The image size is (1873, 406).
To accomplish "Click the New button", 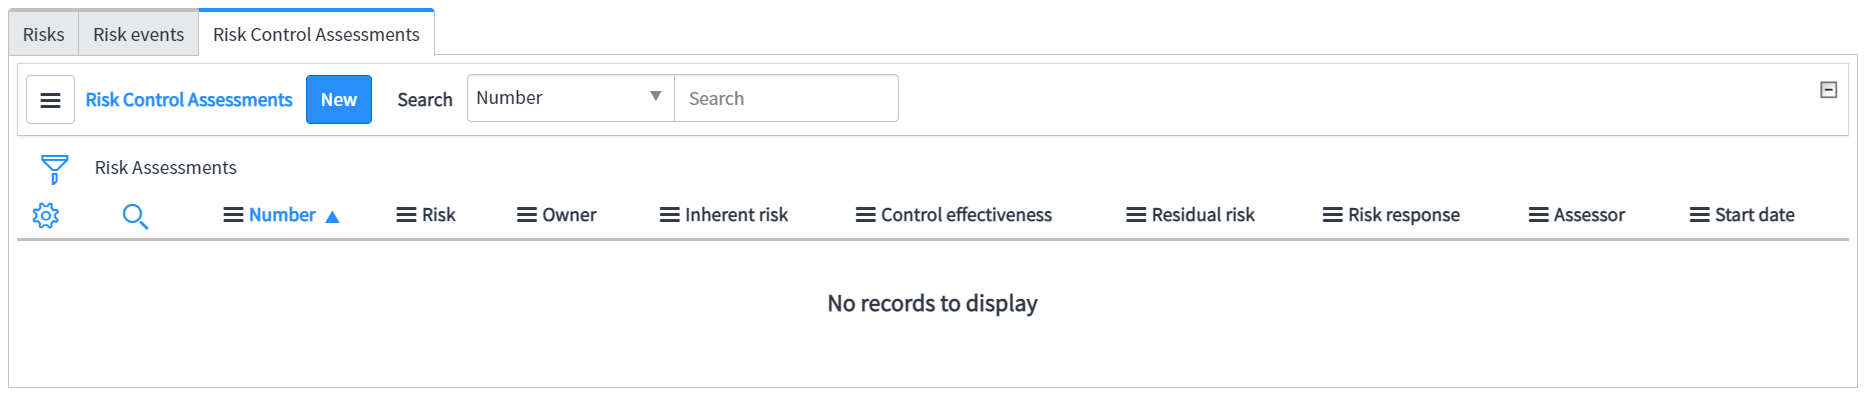I will [x=339, y=100].
